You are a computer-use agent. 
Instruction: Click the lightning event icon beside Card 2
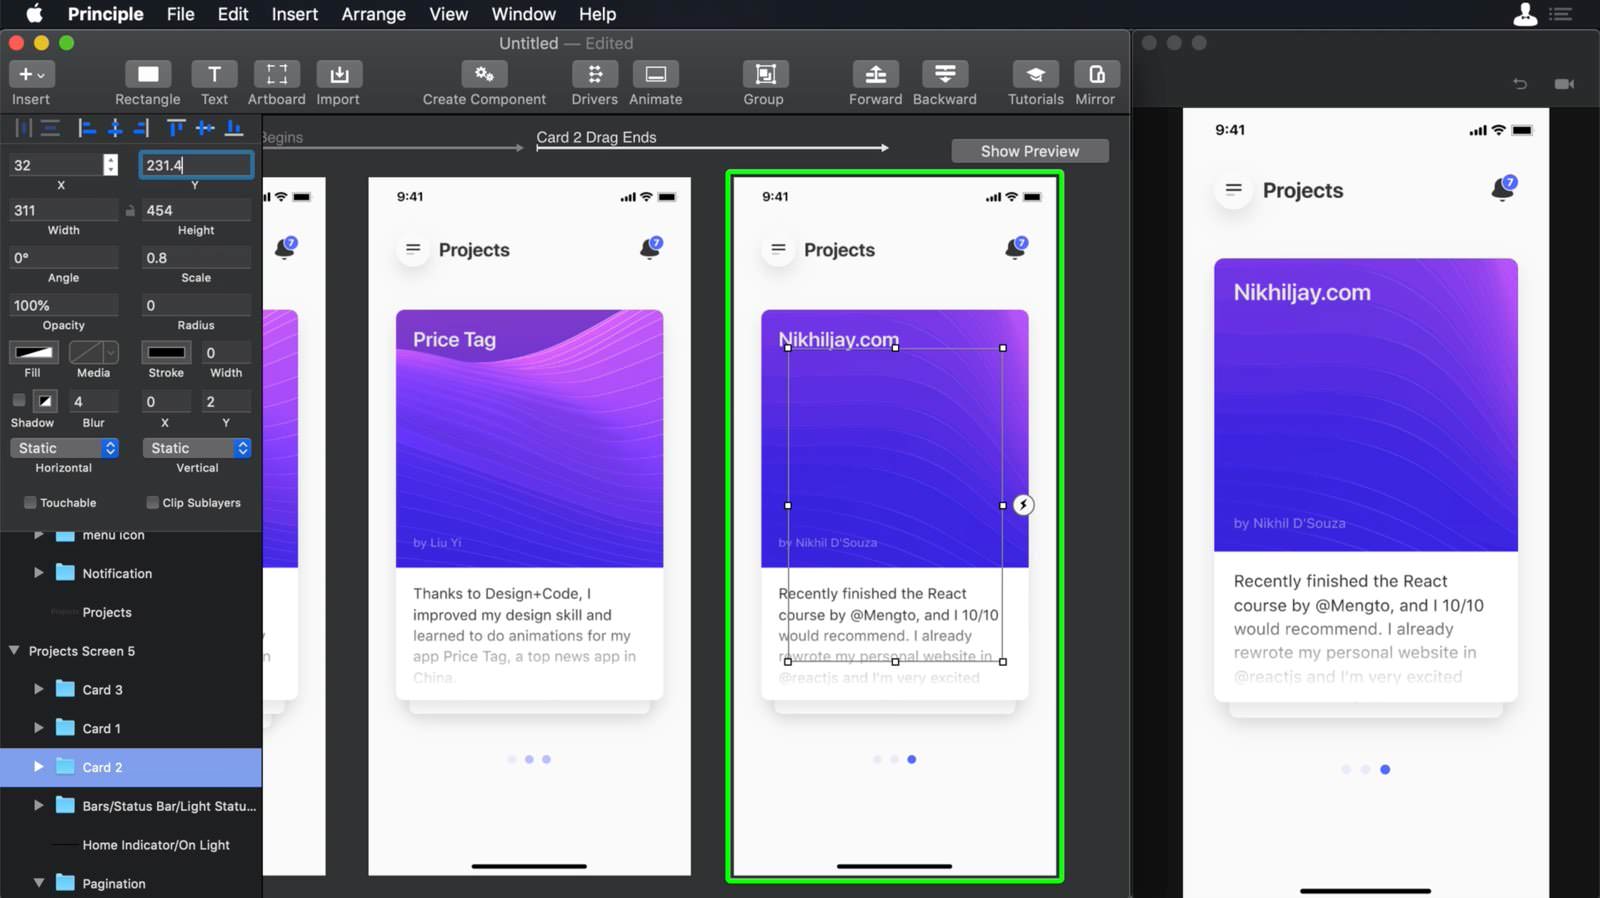coord(1023,505)
